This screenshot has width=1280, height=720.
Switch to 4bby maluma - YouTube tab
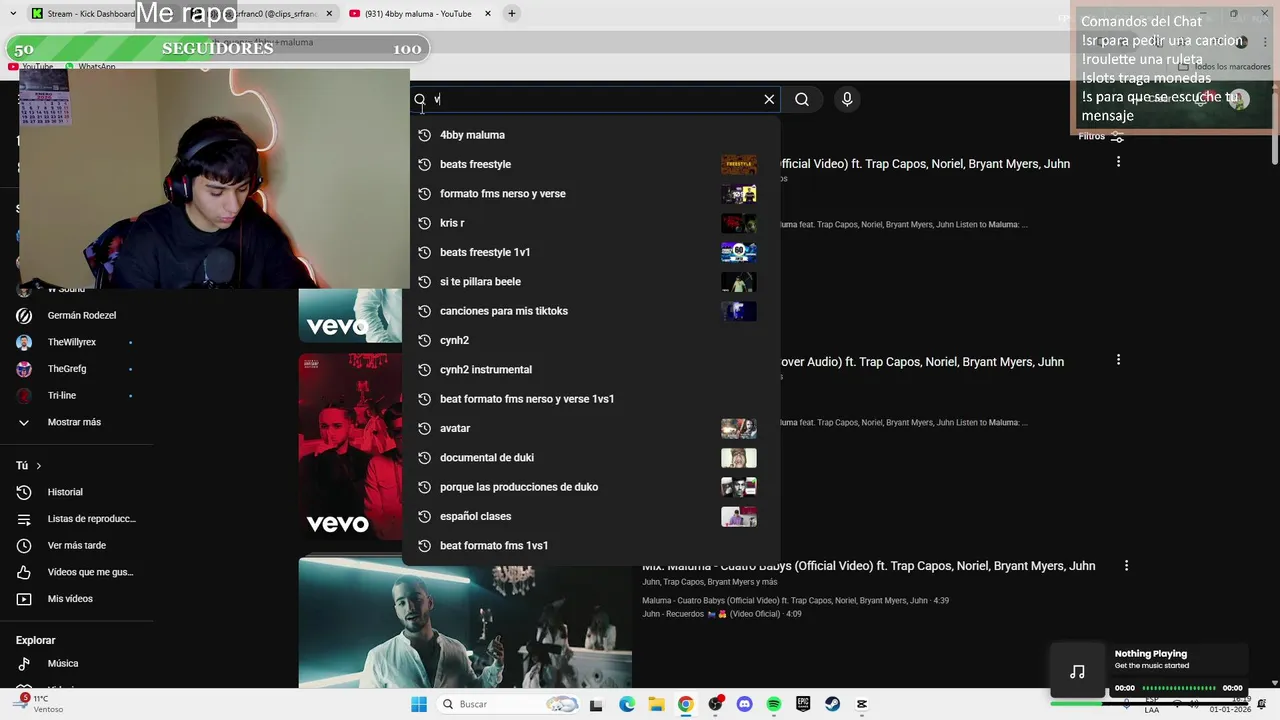[x=420, y=14]
